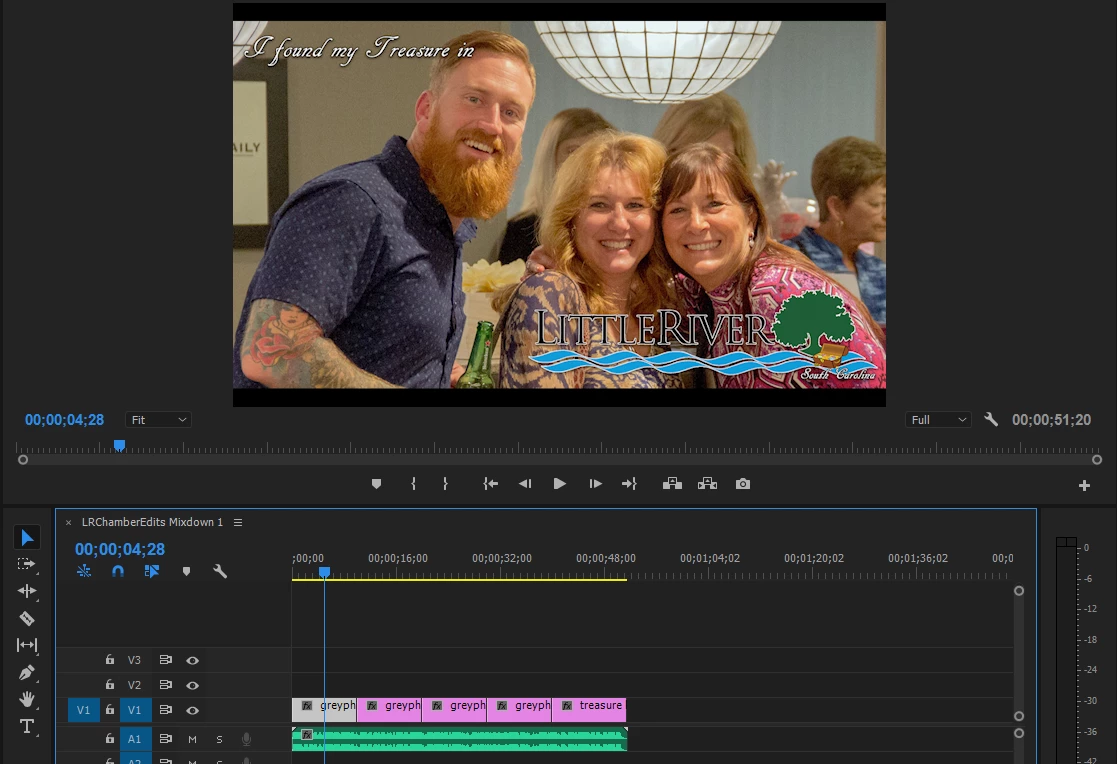
Task: Open LRChamberEdits Mixdown 1 panel menu
Action: pyautogui.click(x=238, y=522)
